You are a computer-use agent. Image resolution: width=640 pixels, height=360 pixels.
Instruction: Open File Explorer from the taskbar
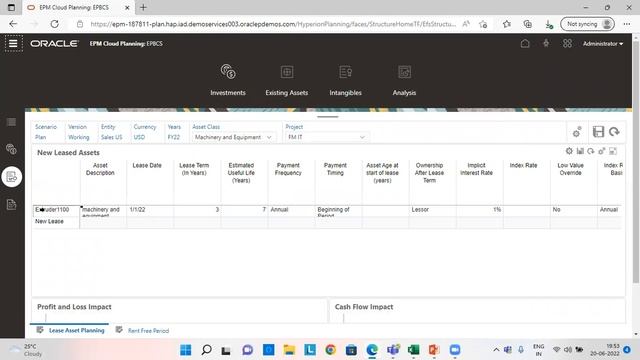point(289,350)
